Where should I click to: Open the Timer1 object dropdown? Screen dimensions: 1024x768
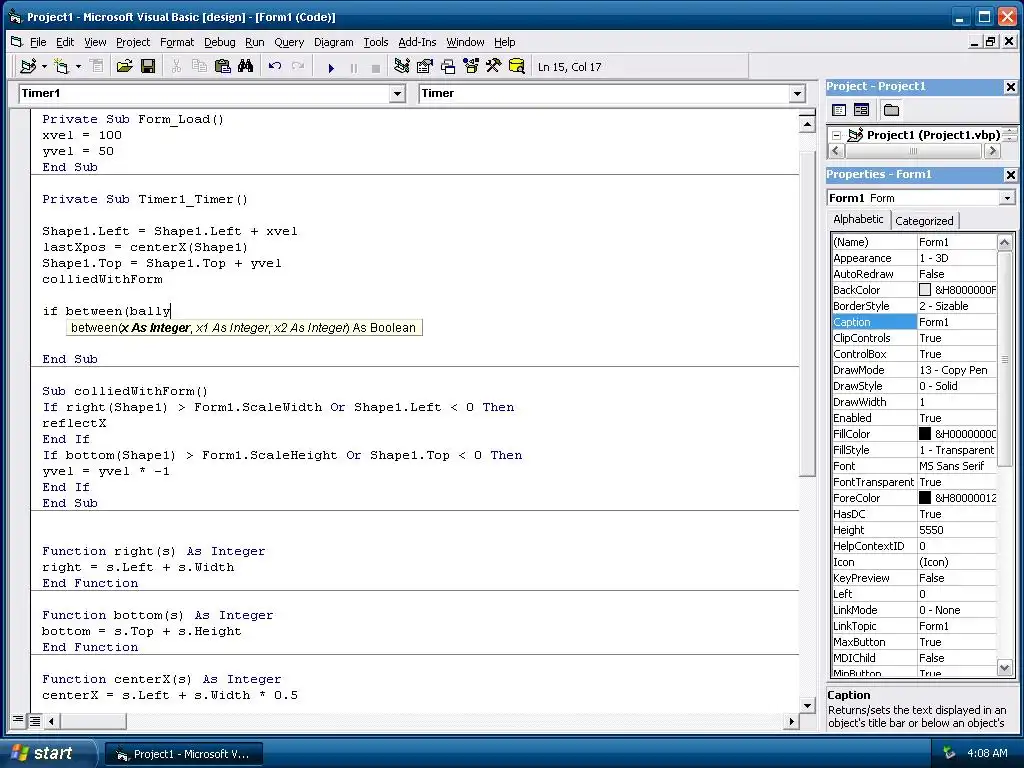397,94
